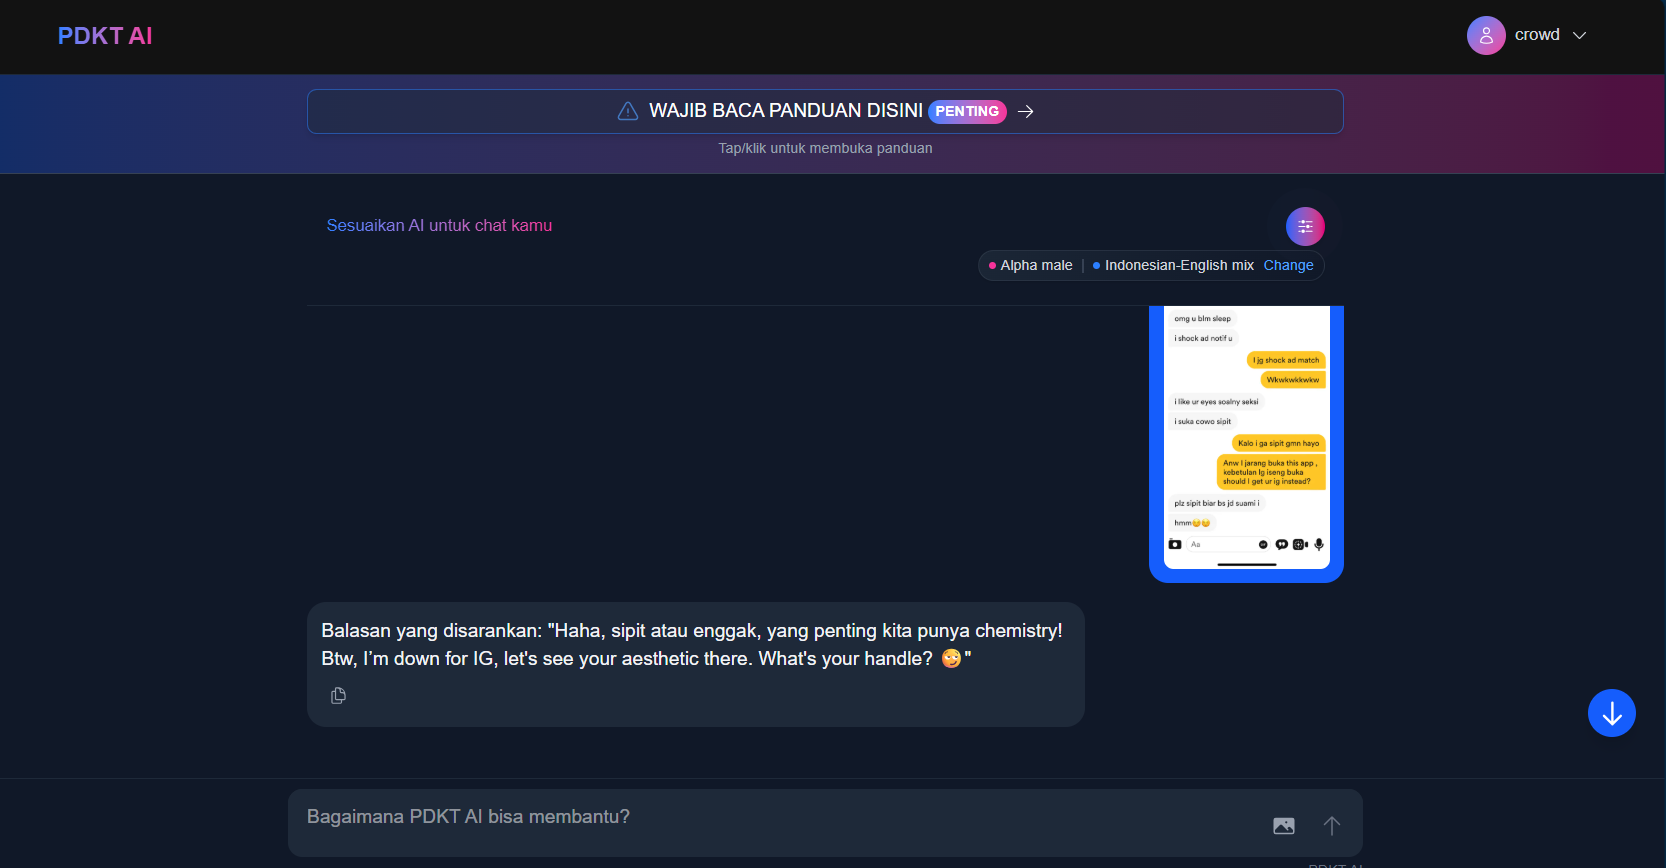This screenshot has height=868, width=1666.
Task: Click the Balasan yang disarankan reply text
Action: point(692,645)
